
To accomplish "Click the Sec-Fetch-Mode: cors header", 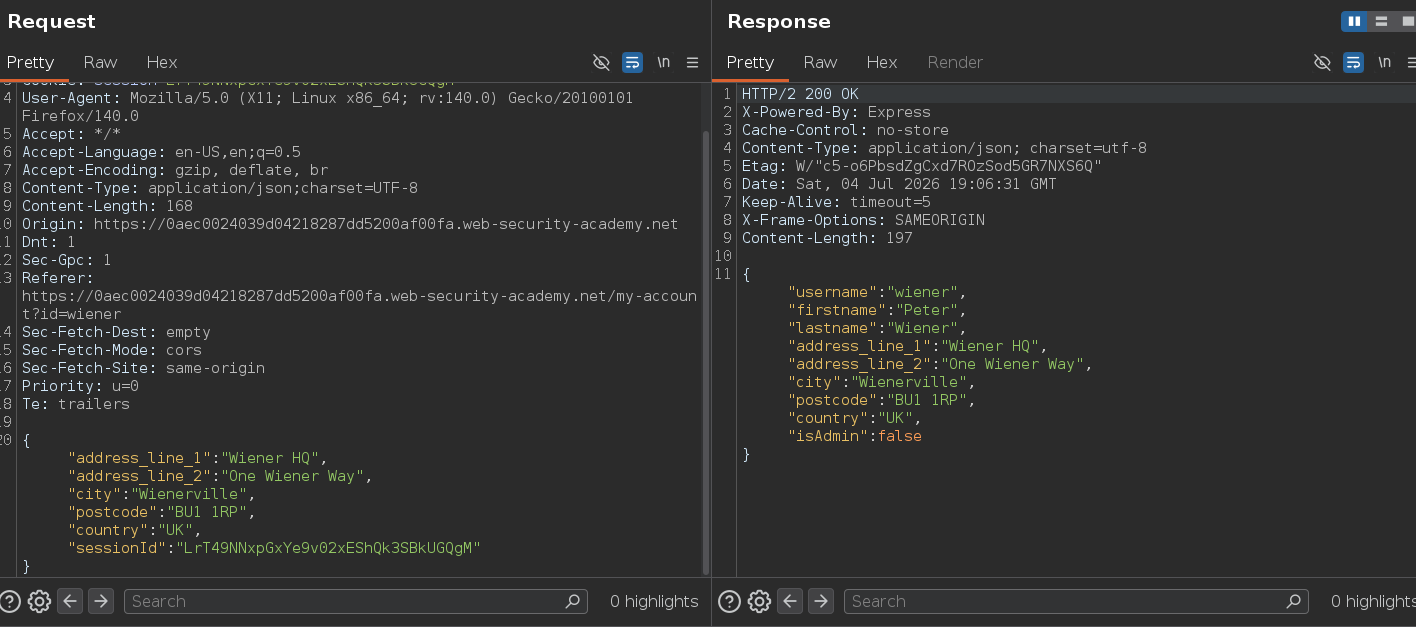I will point(112,350).
